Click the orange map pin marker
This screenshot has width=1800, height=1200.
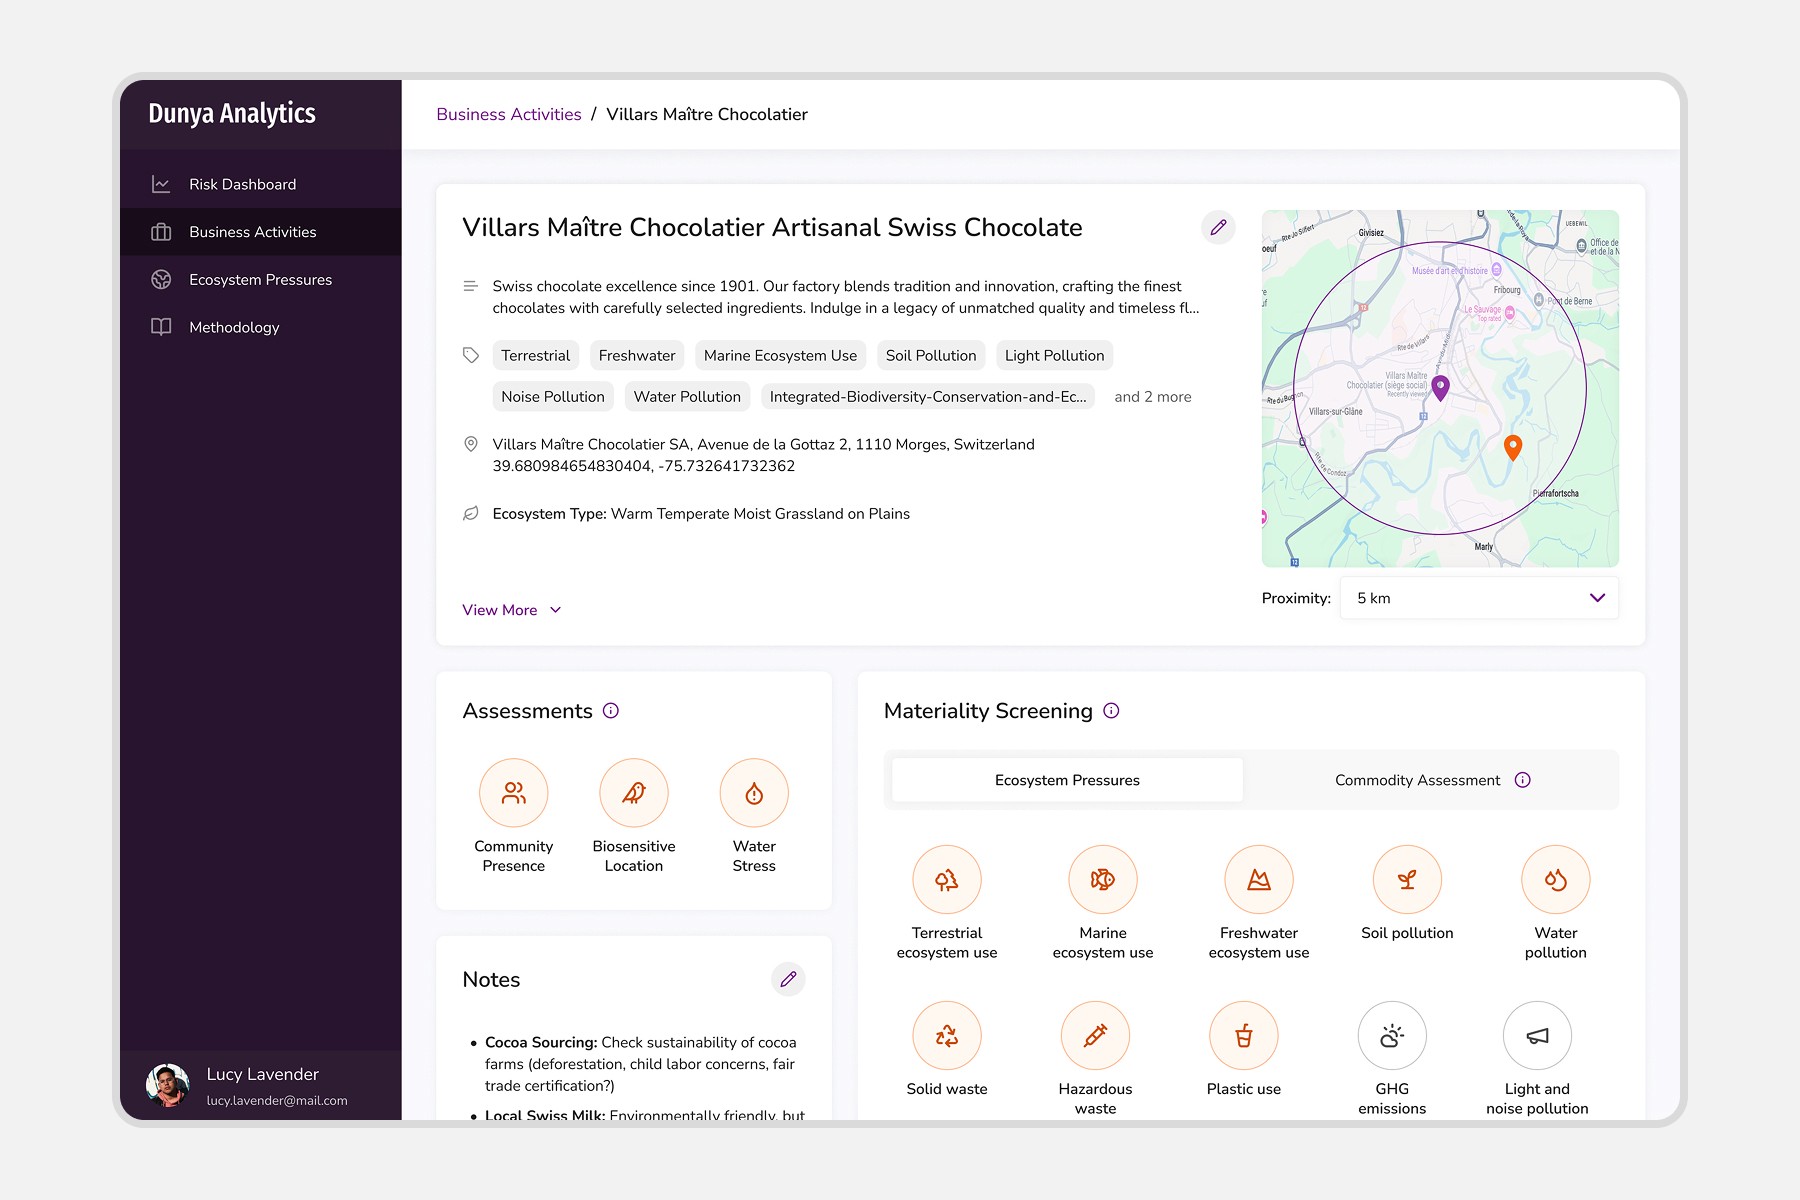click(x=1513, y=447)
